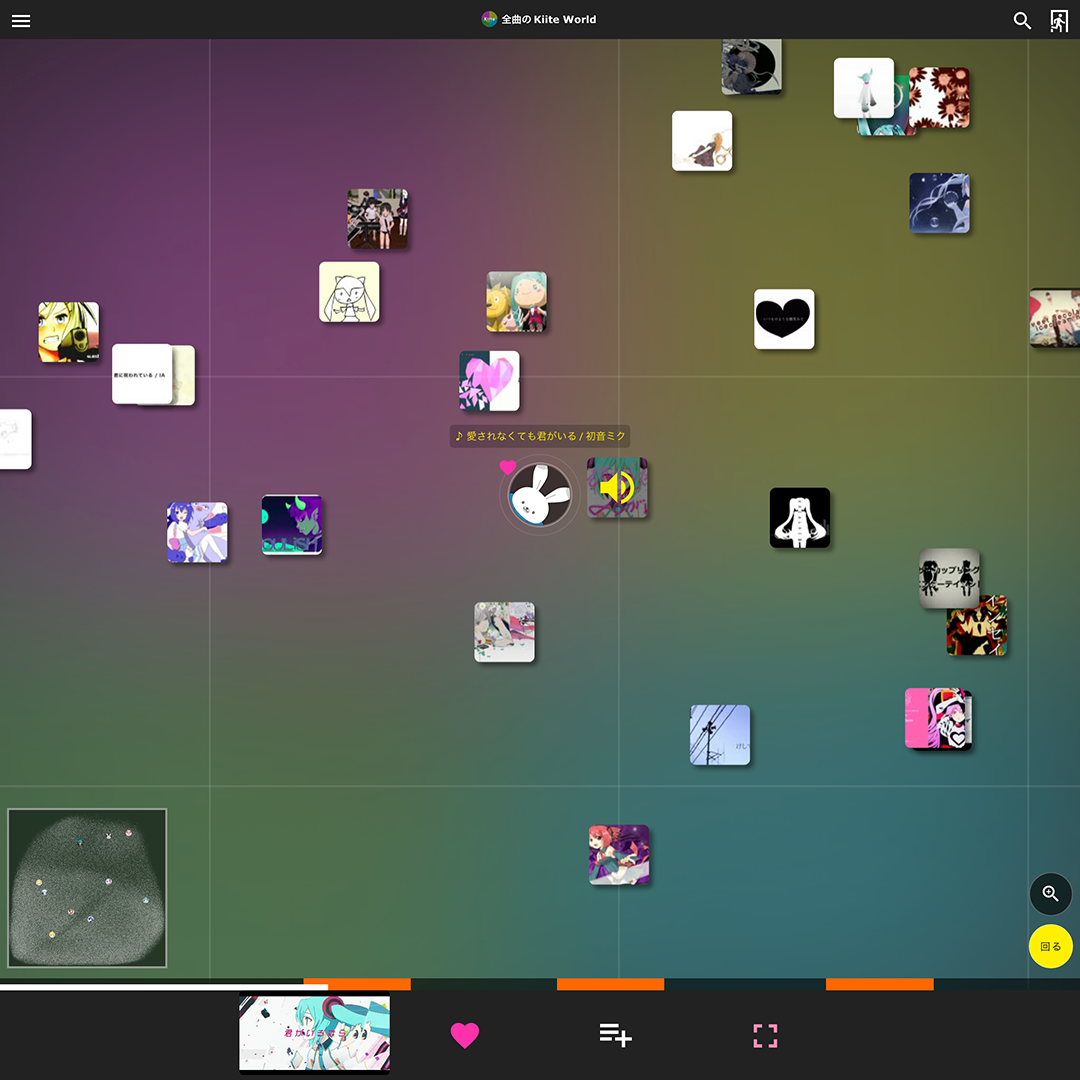Select the red and white flowers tile
Image resolution: width=1080 pixels, height=1080 pixels.
pos(939,98)
